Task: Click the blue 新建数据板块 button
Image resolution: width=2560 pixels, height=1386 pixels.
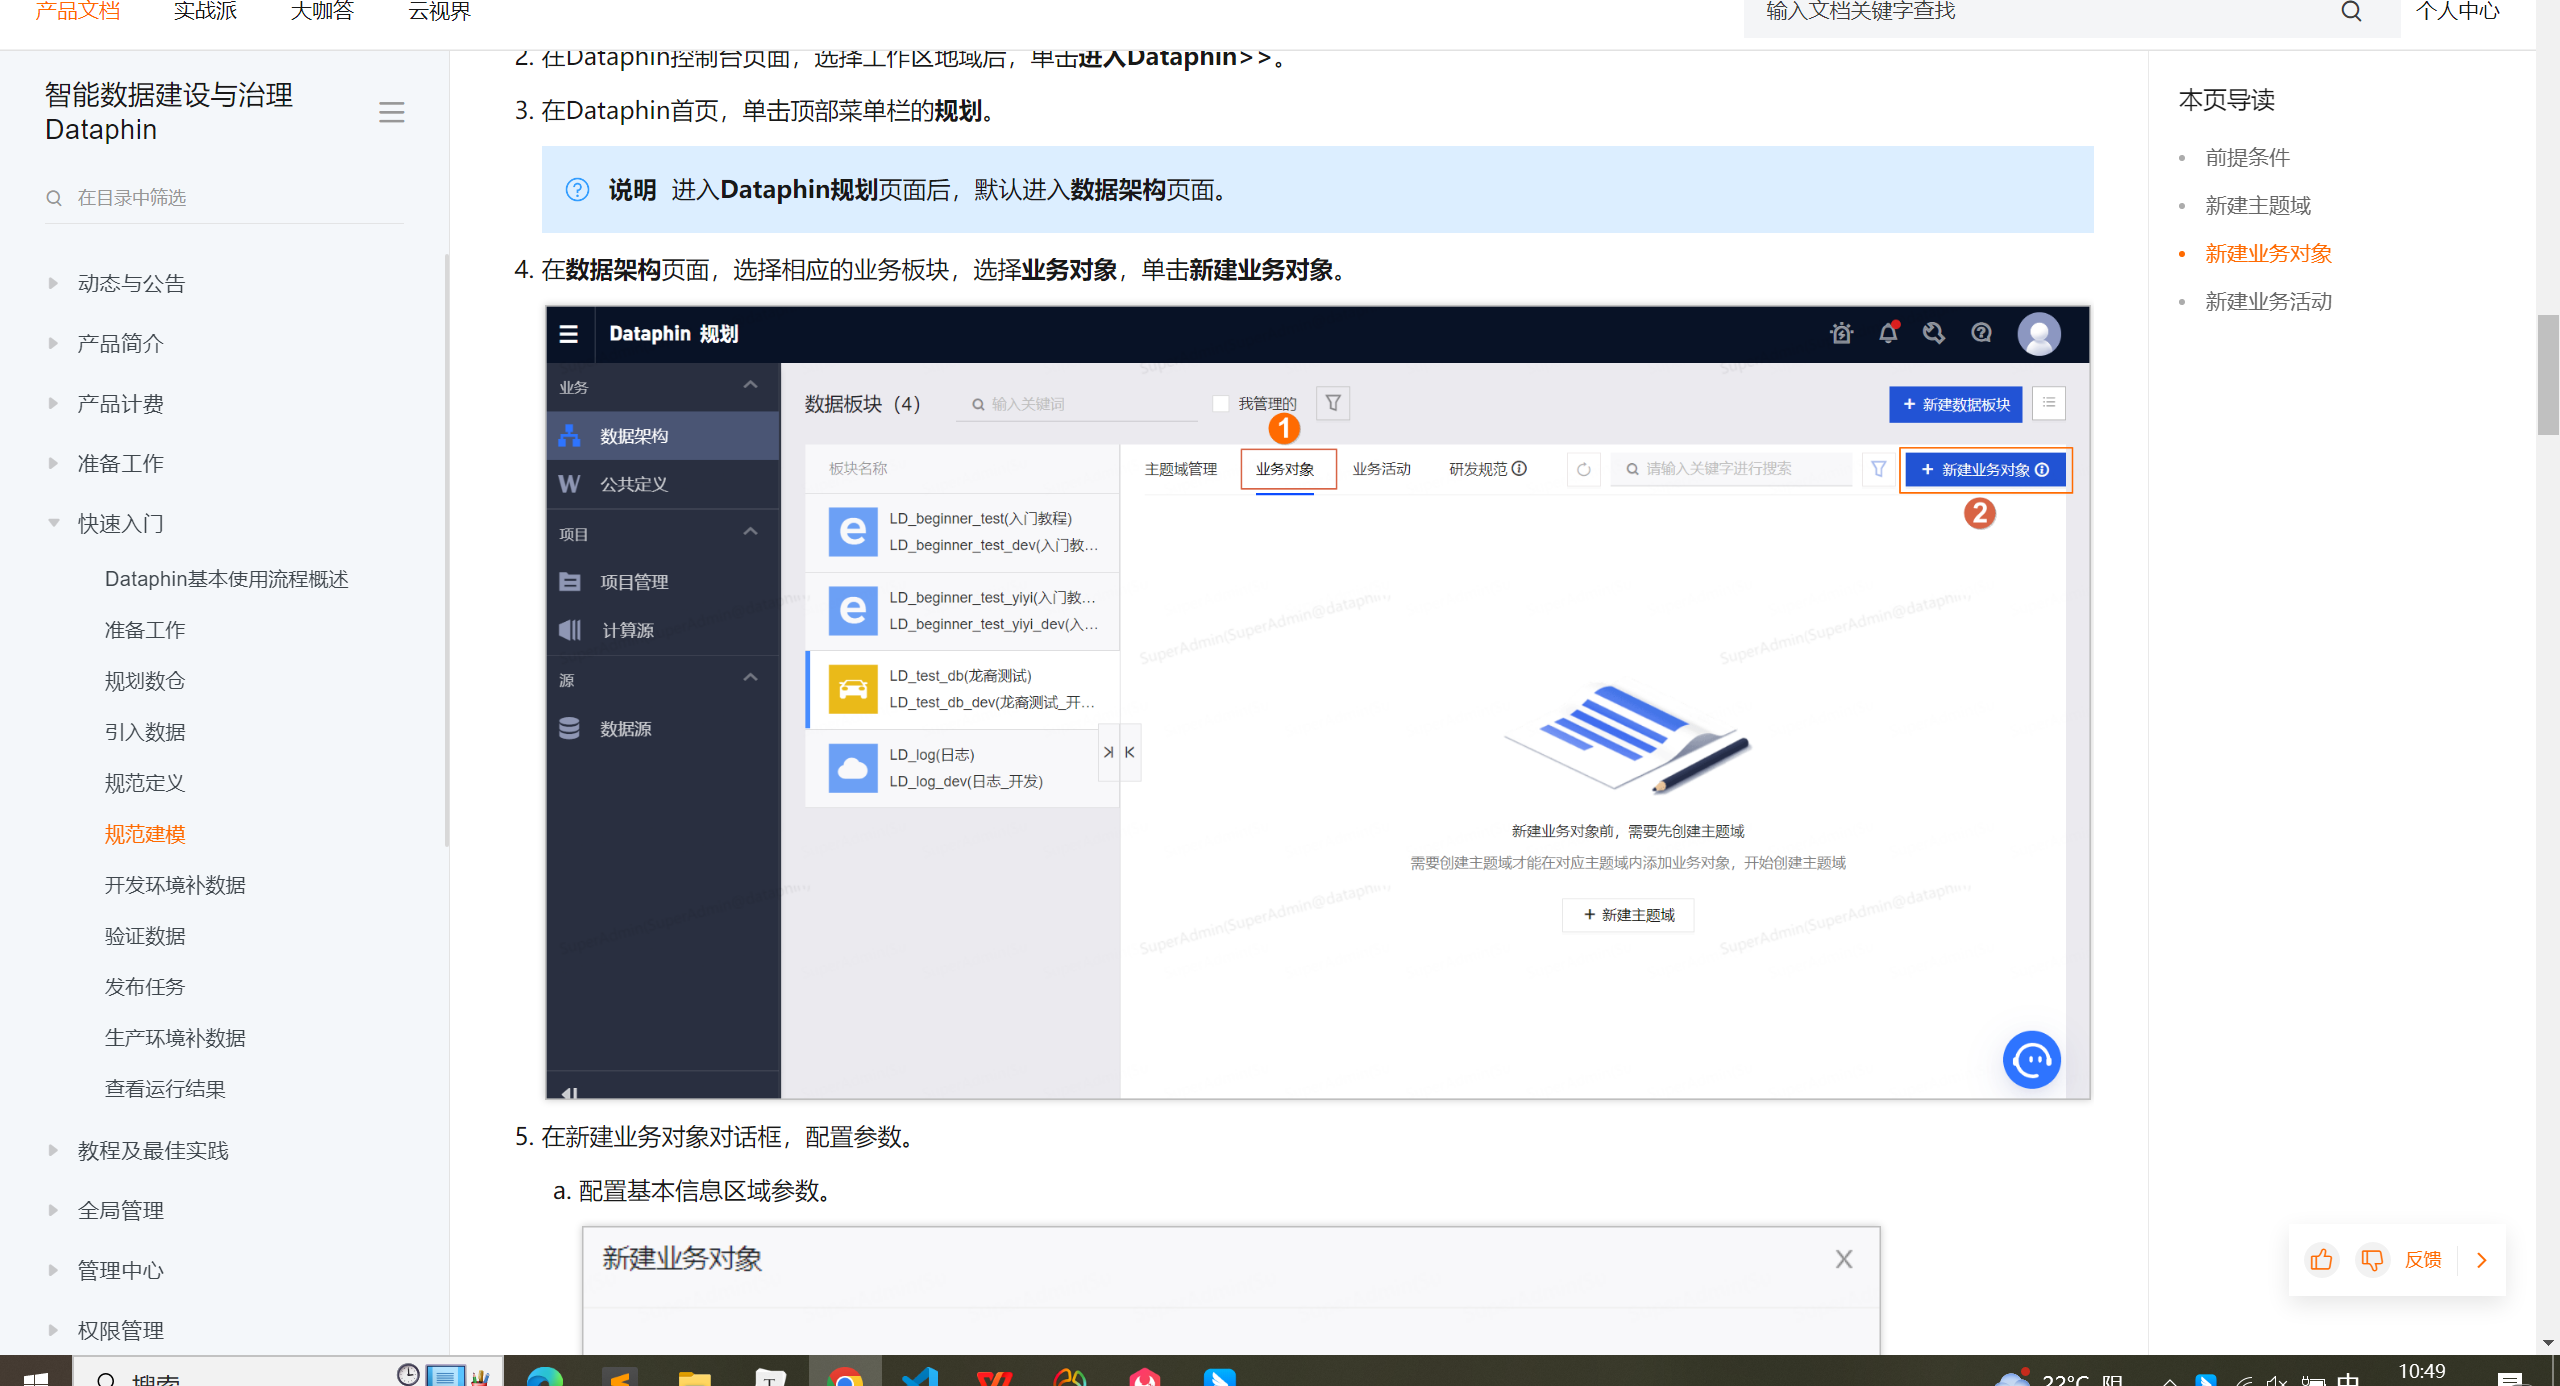Action: coord(1955,404)
